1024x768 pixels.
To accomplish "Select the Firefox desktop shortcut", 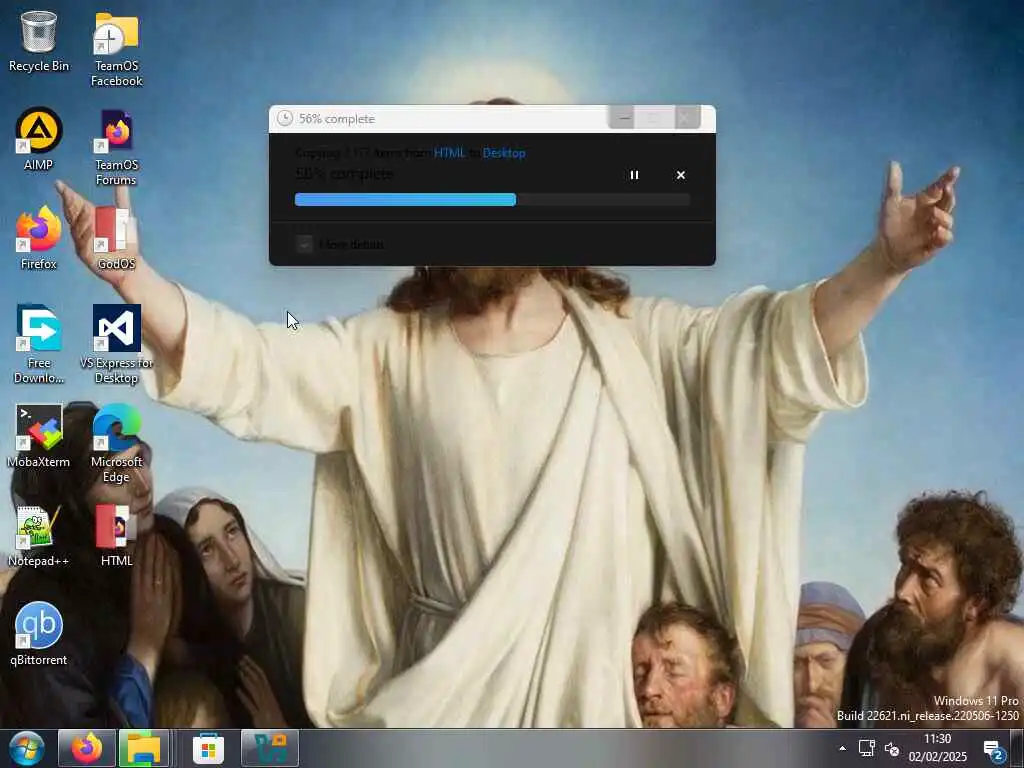I will coord(39,238).
